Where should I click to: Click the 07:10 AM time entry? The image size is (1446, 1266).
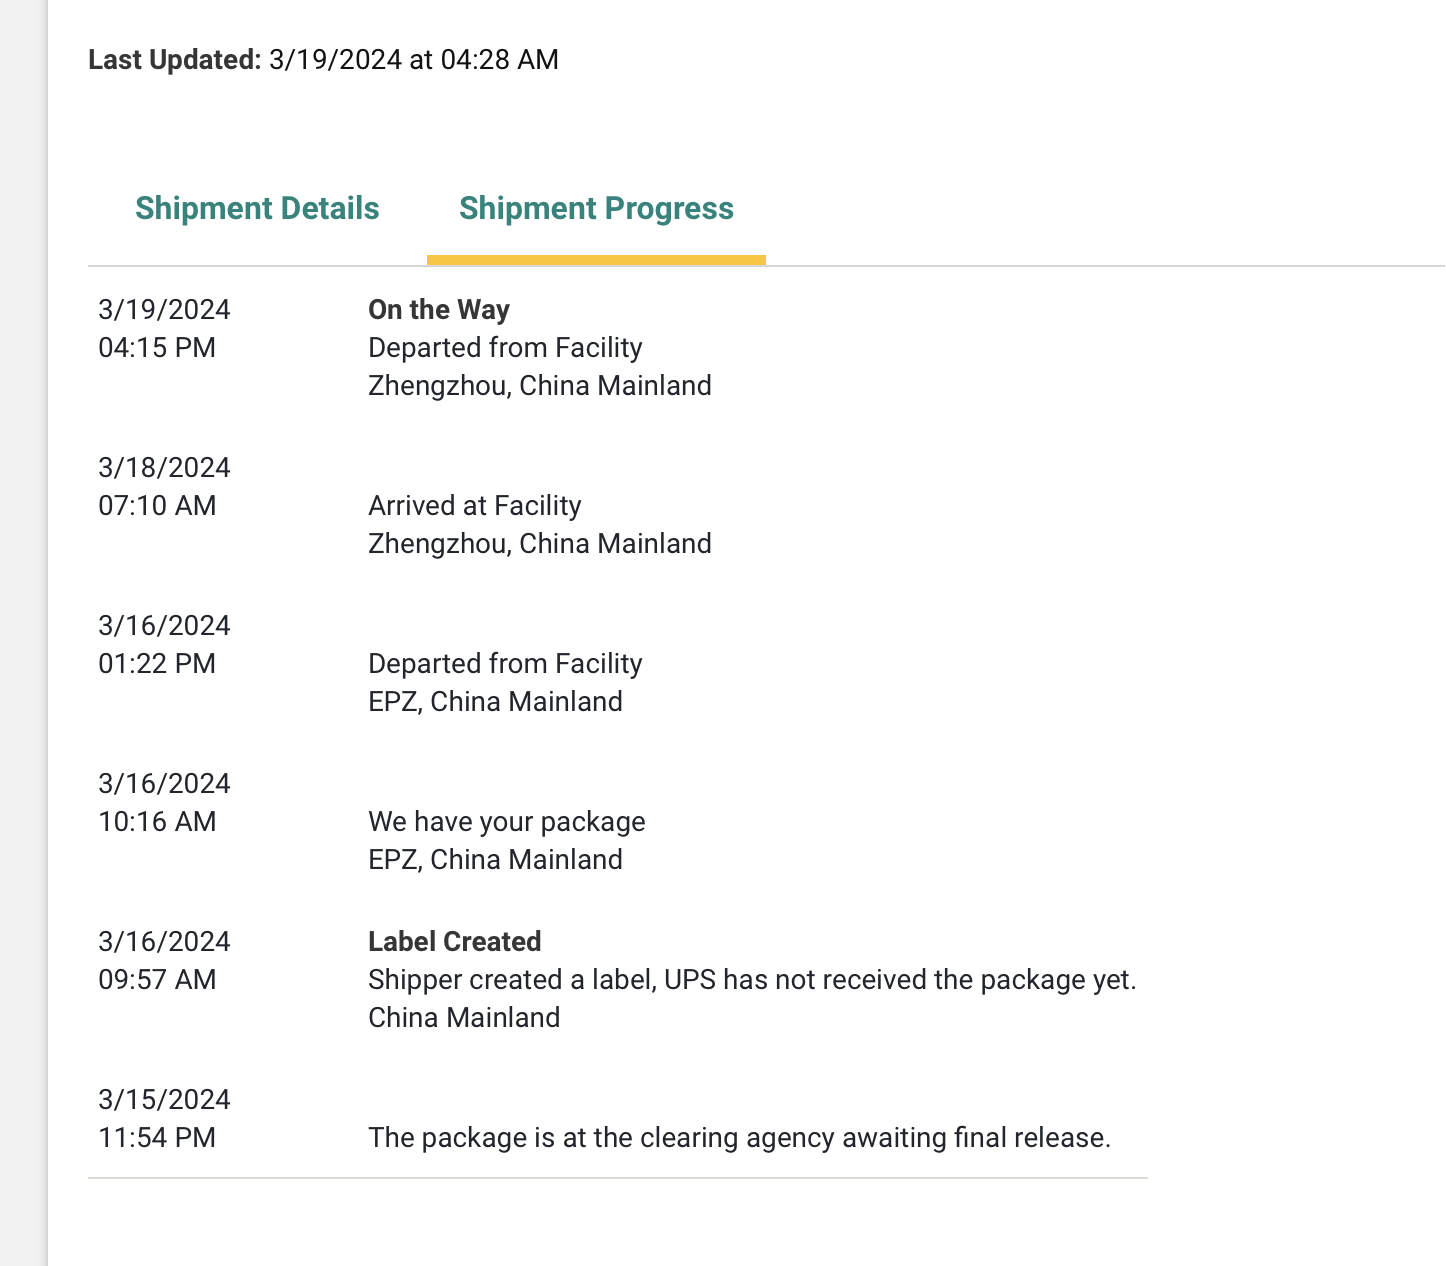157,506
